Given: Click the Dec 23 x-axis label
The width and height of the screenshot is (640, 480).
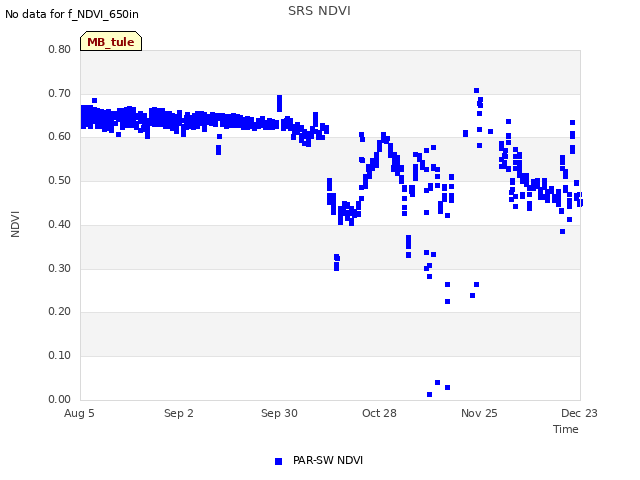Looking at the screenshot, I should (x=579, y=413).
